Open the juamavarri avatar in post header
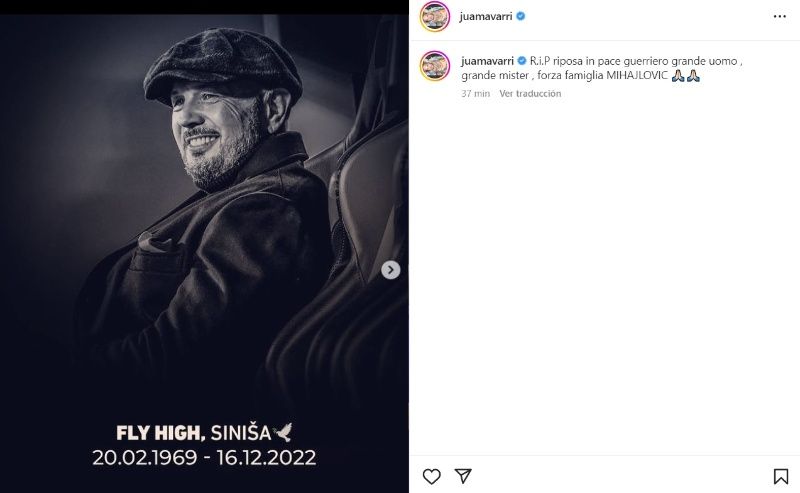The height and width of the screenshot is (493, 800). pyautogui.click(x=435, y=16)
